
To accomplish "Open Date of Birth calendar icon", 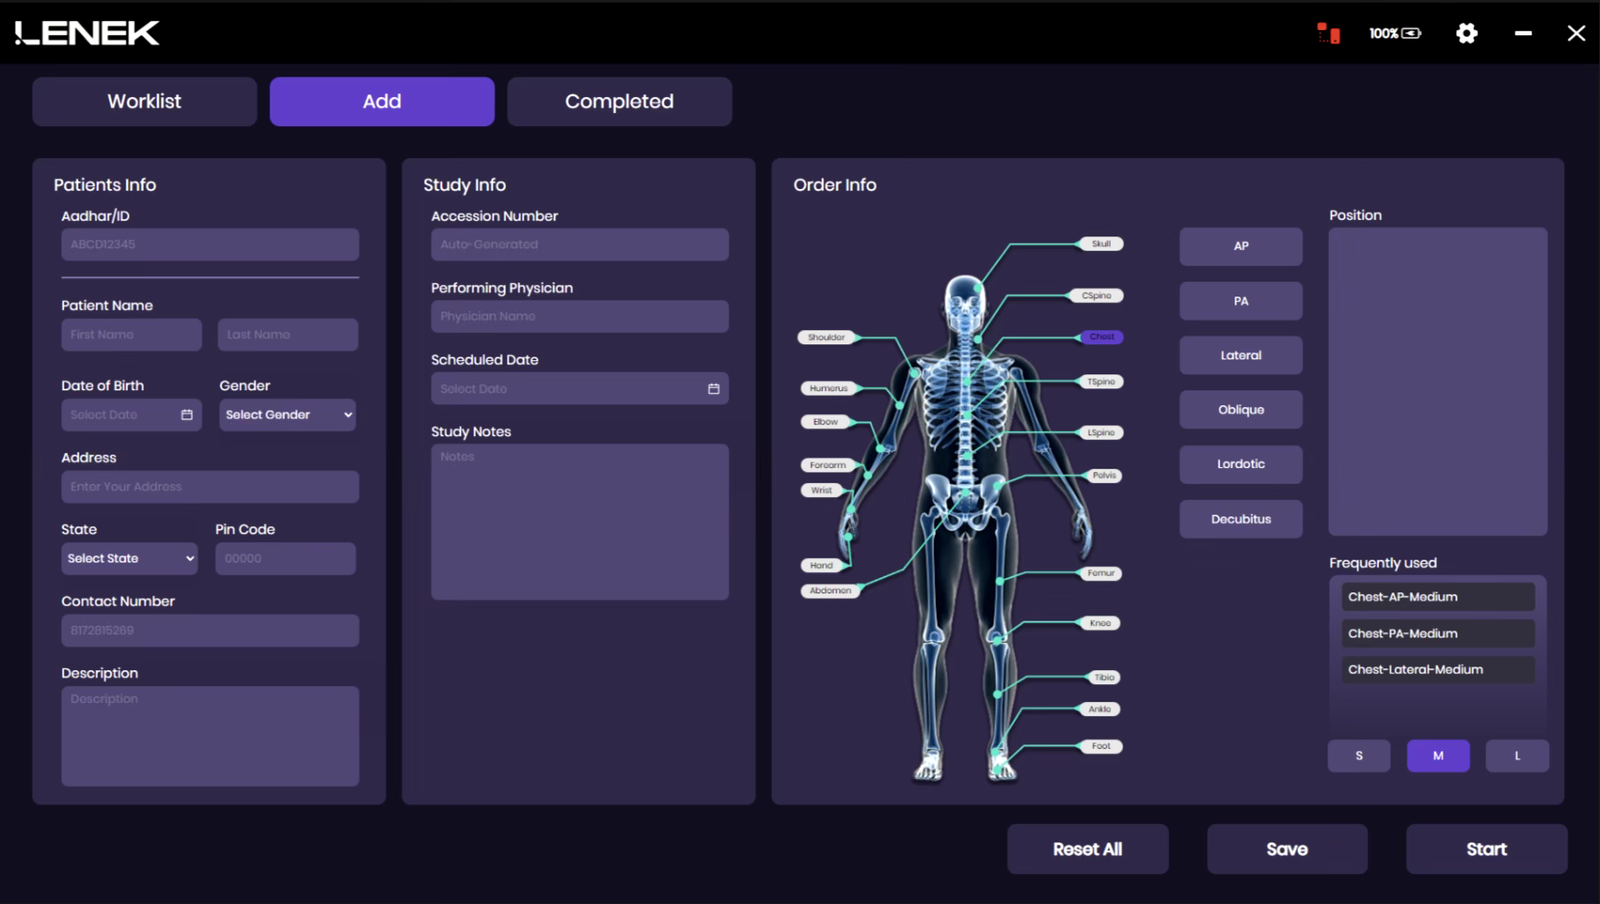I will tap(187, 415).
